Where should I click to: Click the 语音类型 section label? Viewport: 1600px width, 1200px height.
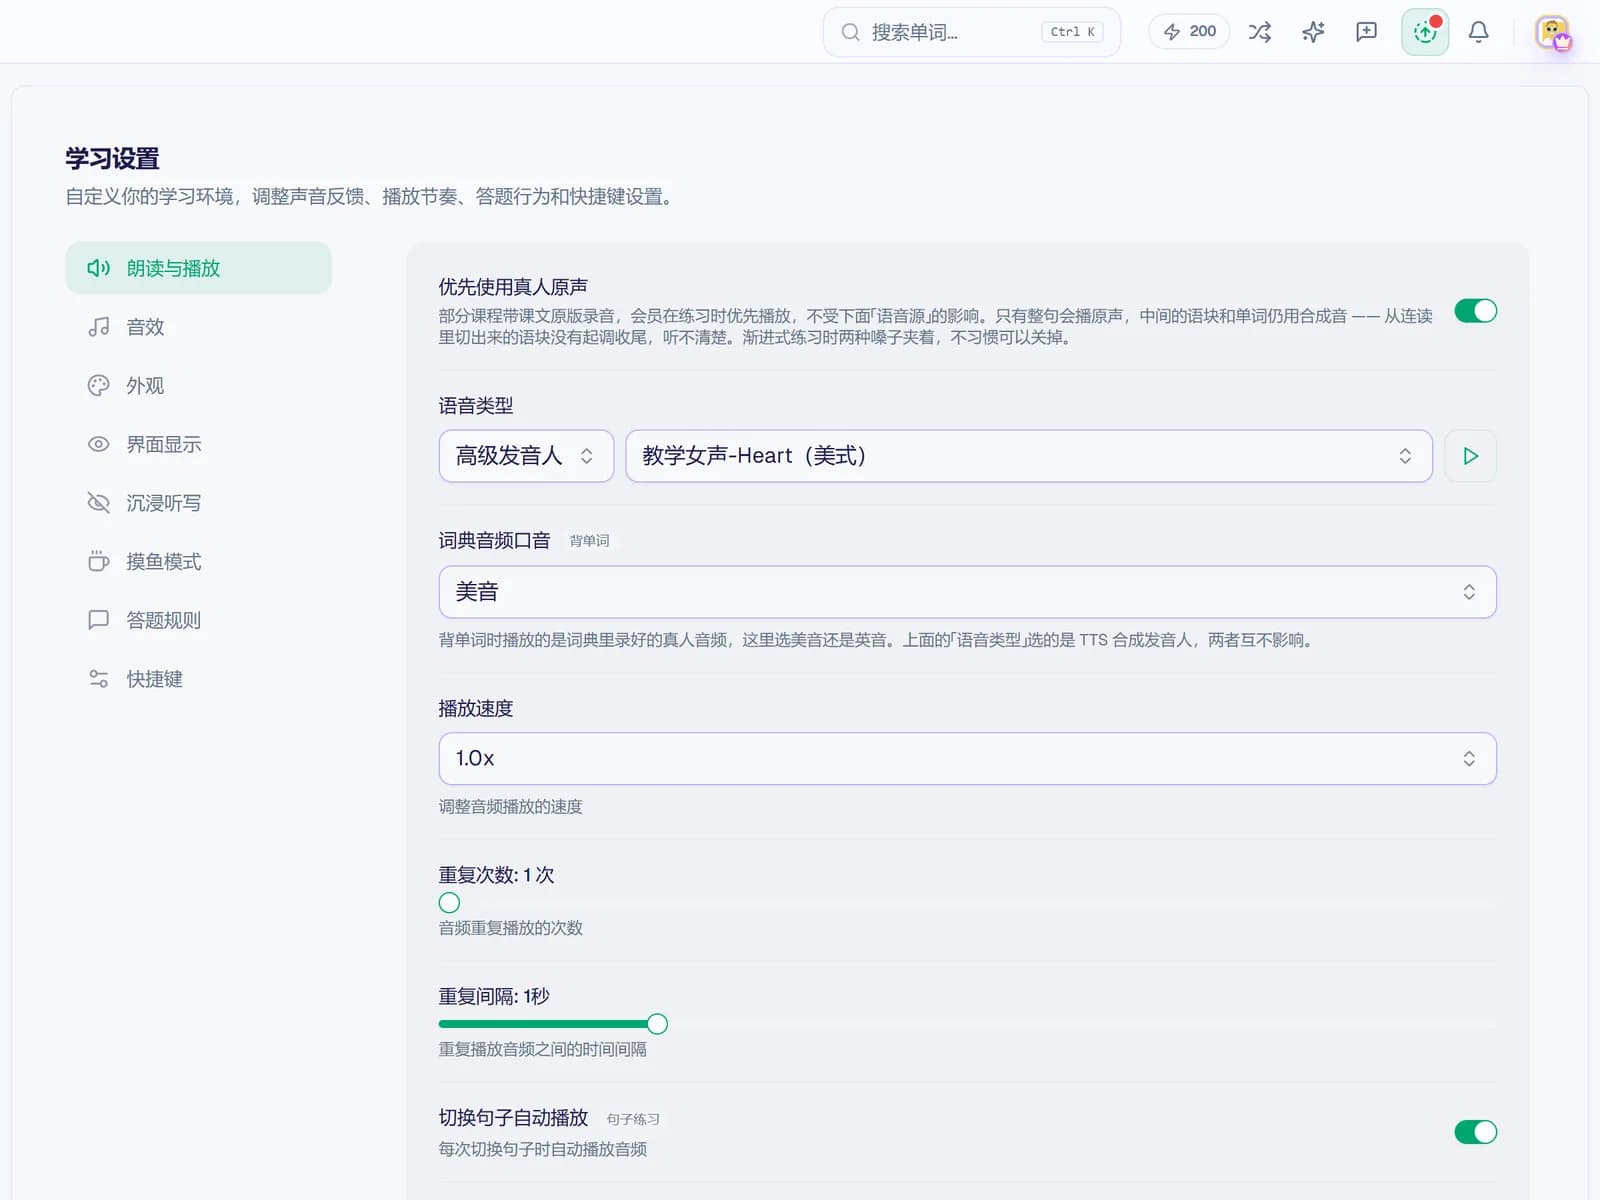(476, 406)
